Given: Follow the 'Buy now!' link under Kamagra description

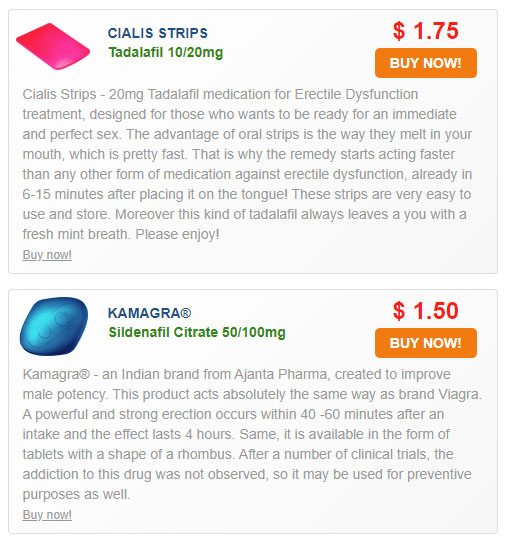Looking at the screenshot, I should click(47, 515).
